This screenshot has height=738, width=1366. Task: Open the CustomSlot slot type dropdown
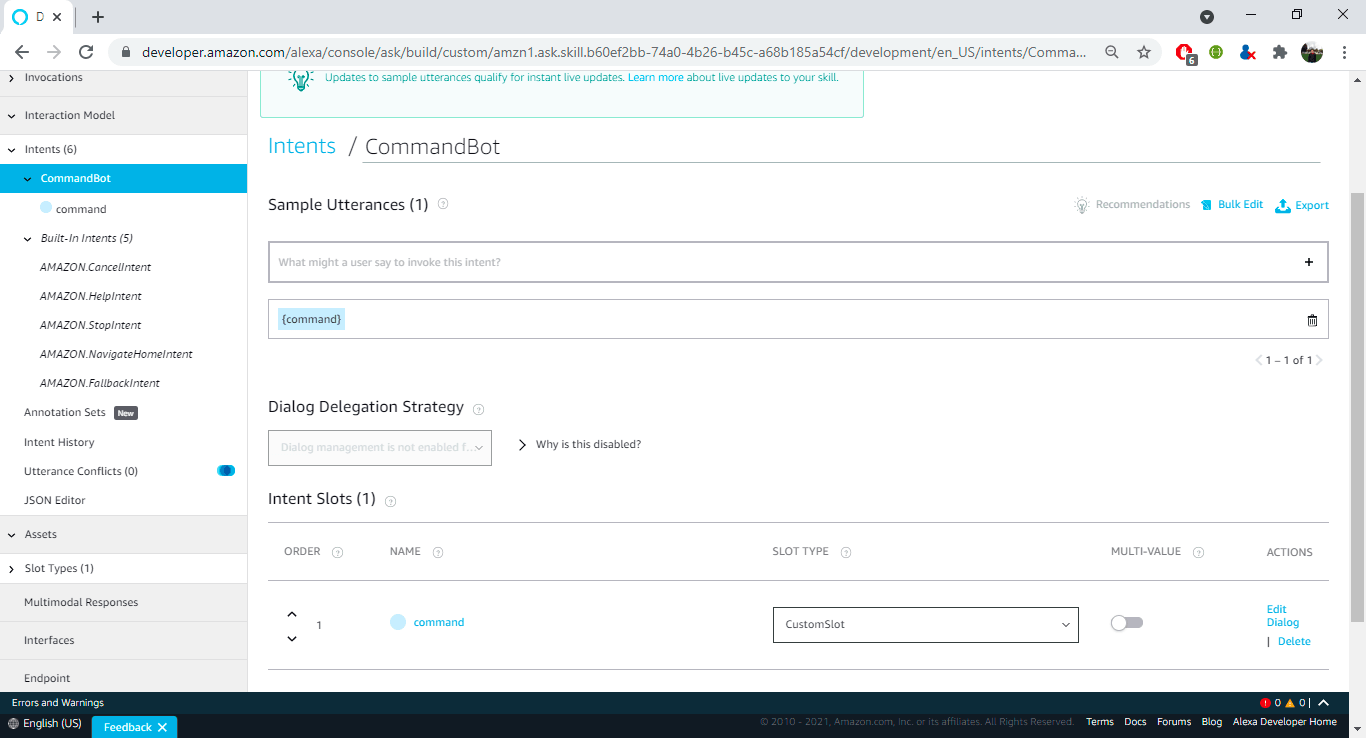(x=926, y=625)
